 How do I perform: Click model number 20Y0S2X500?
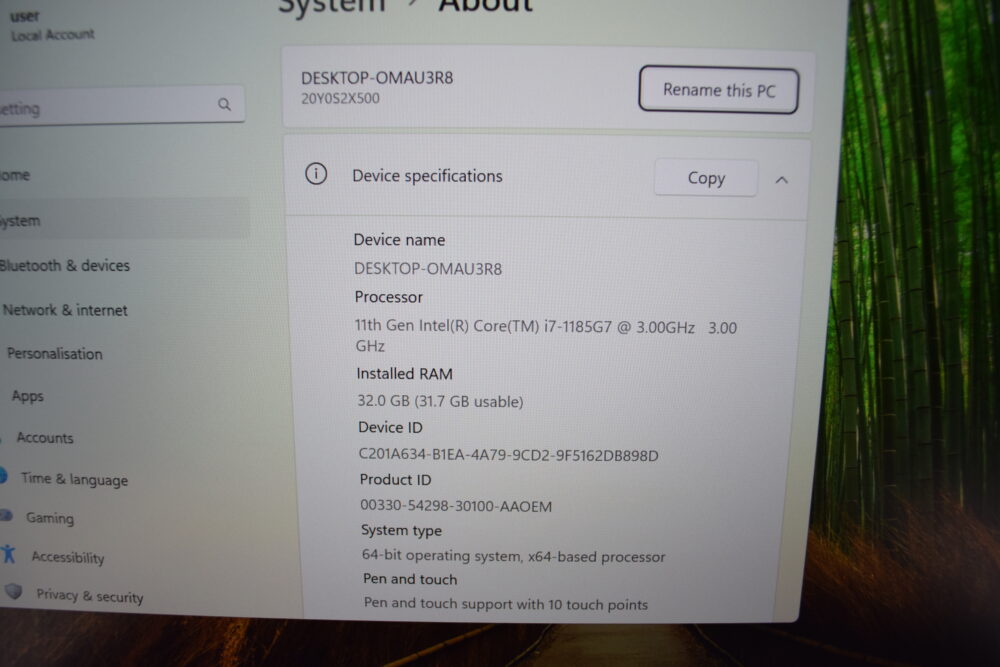pos(340,99)
